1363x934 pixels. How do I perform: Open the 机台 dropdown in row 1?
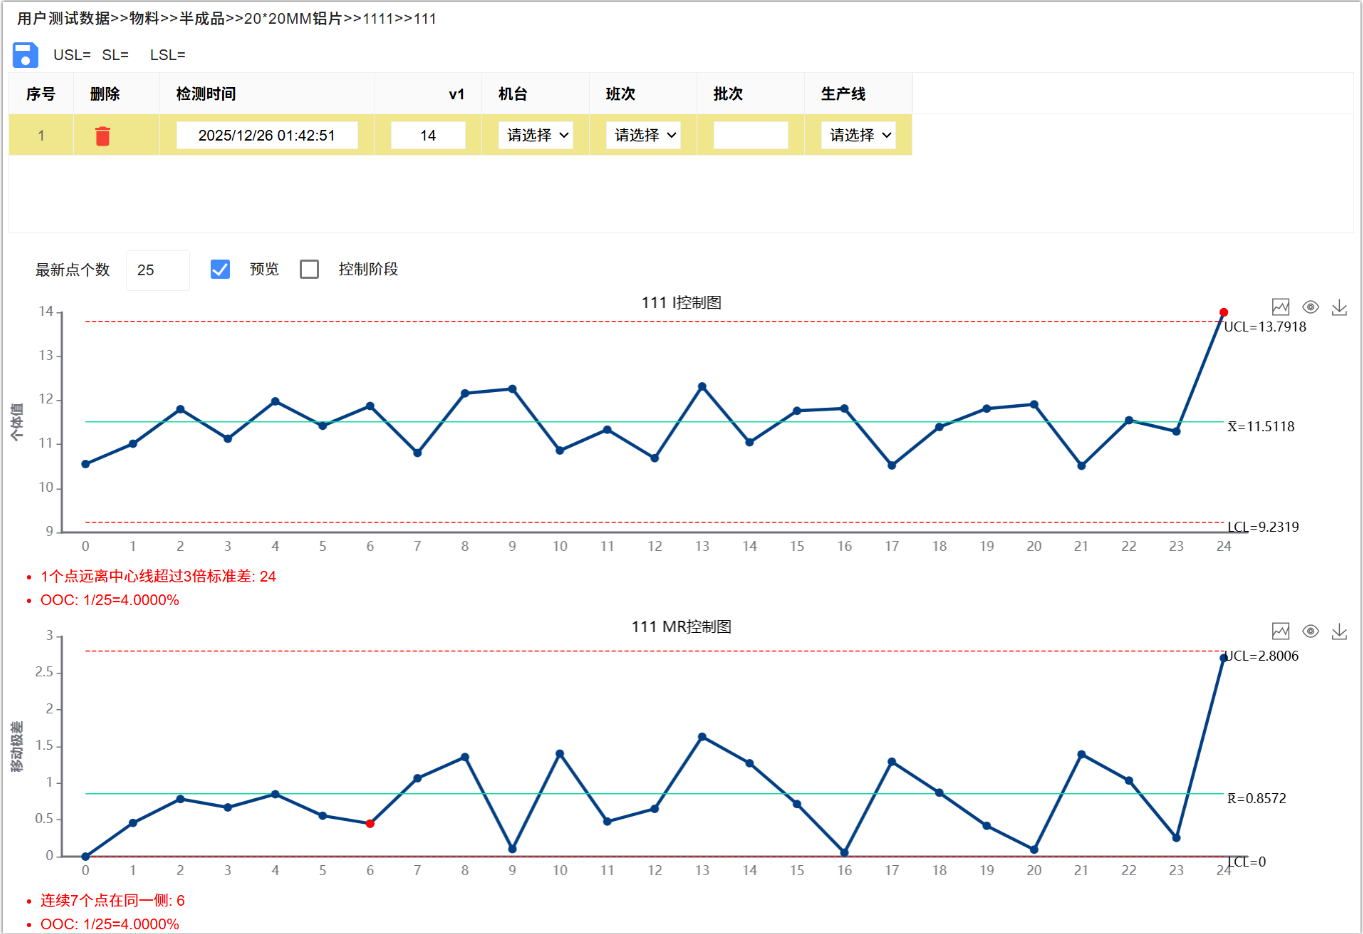coord(536,135)
